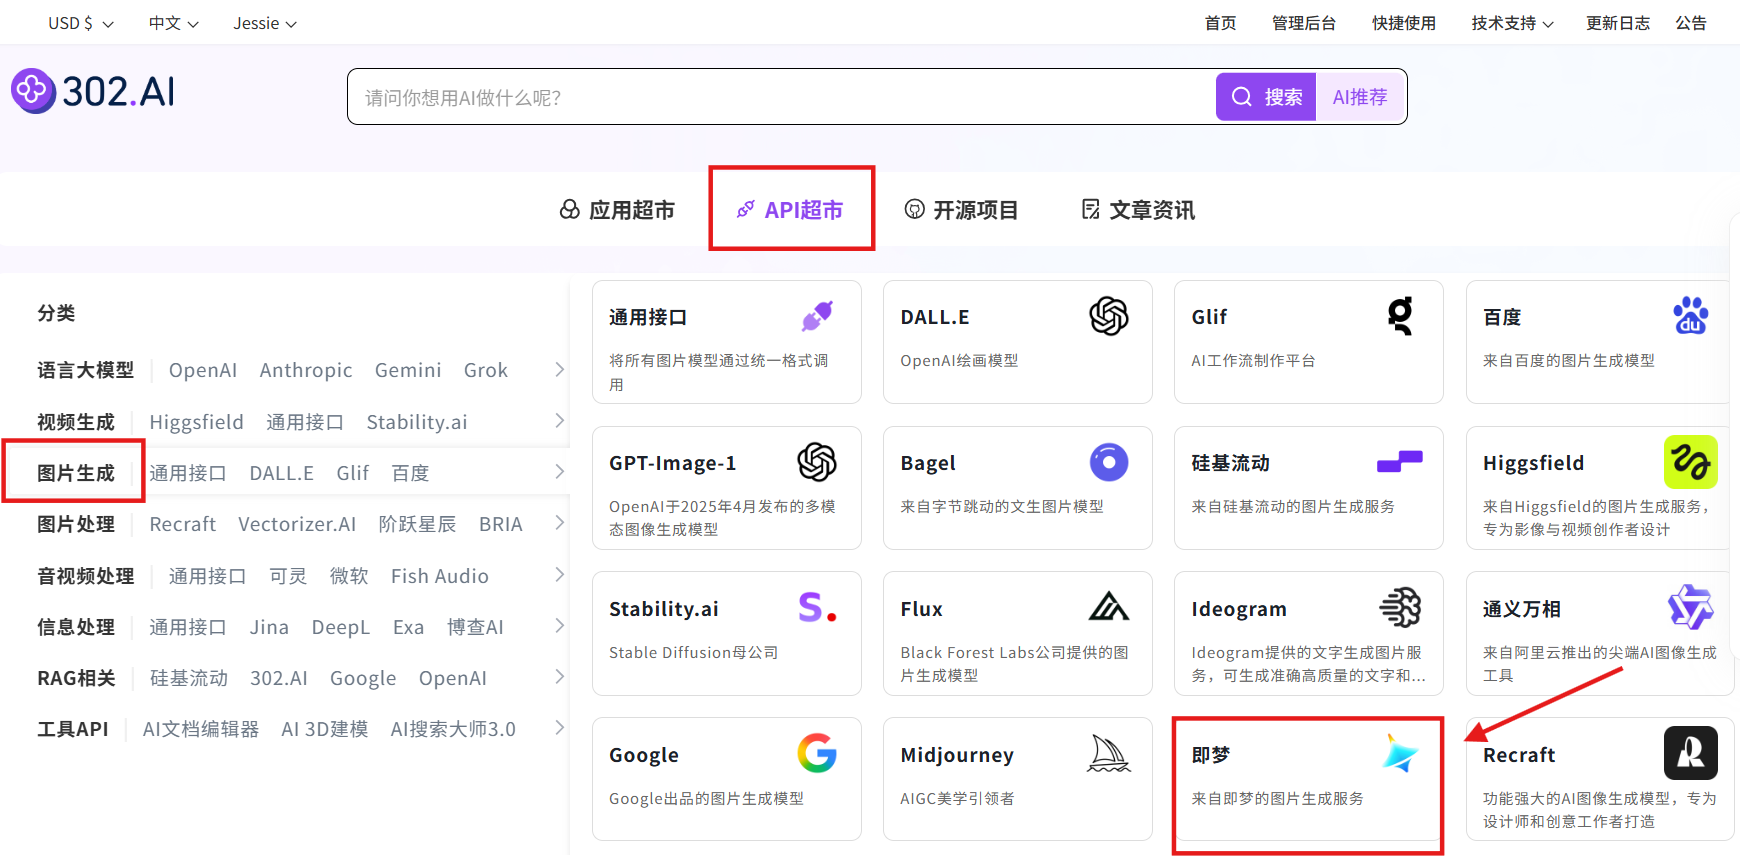The width and height of the screenshot is (1740, 856).
Task: Expand the 图片处理 category arrow
Action: point(560,522)
